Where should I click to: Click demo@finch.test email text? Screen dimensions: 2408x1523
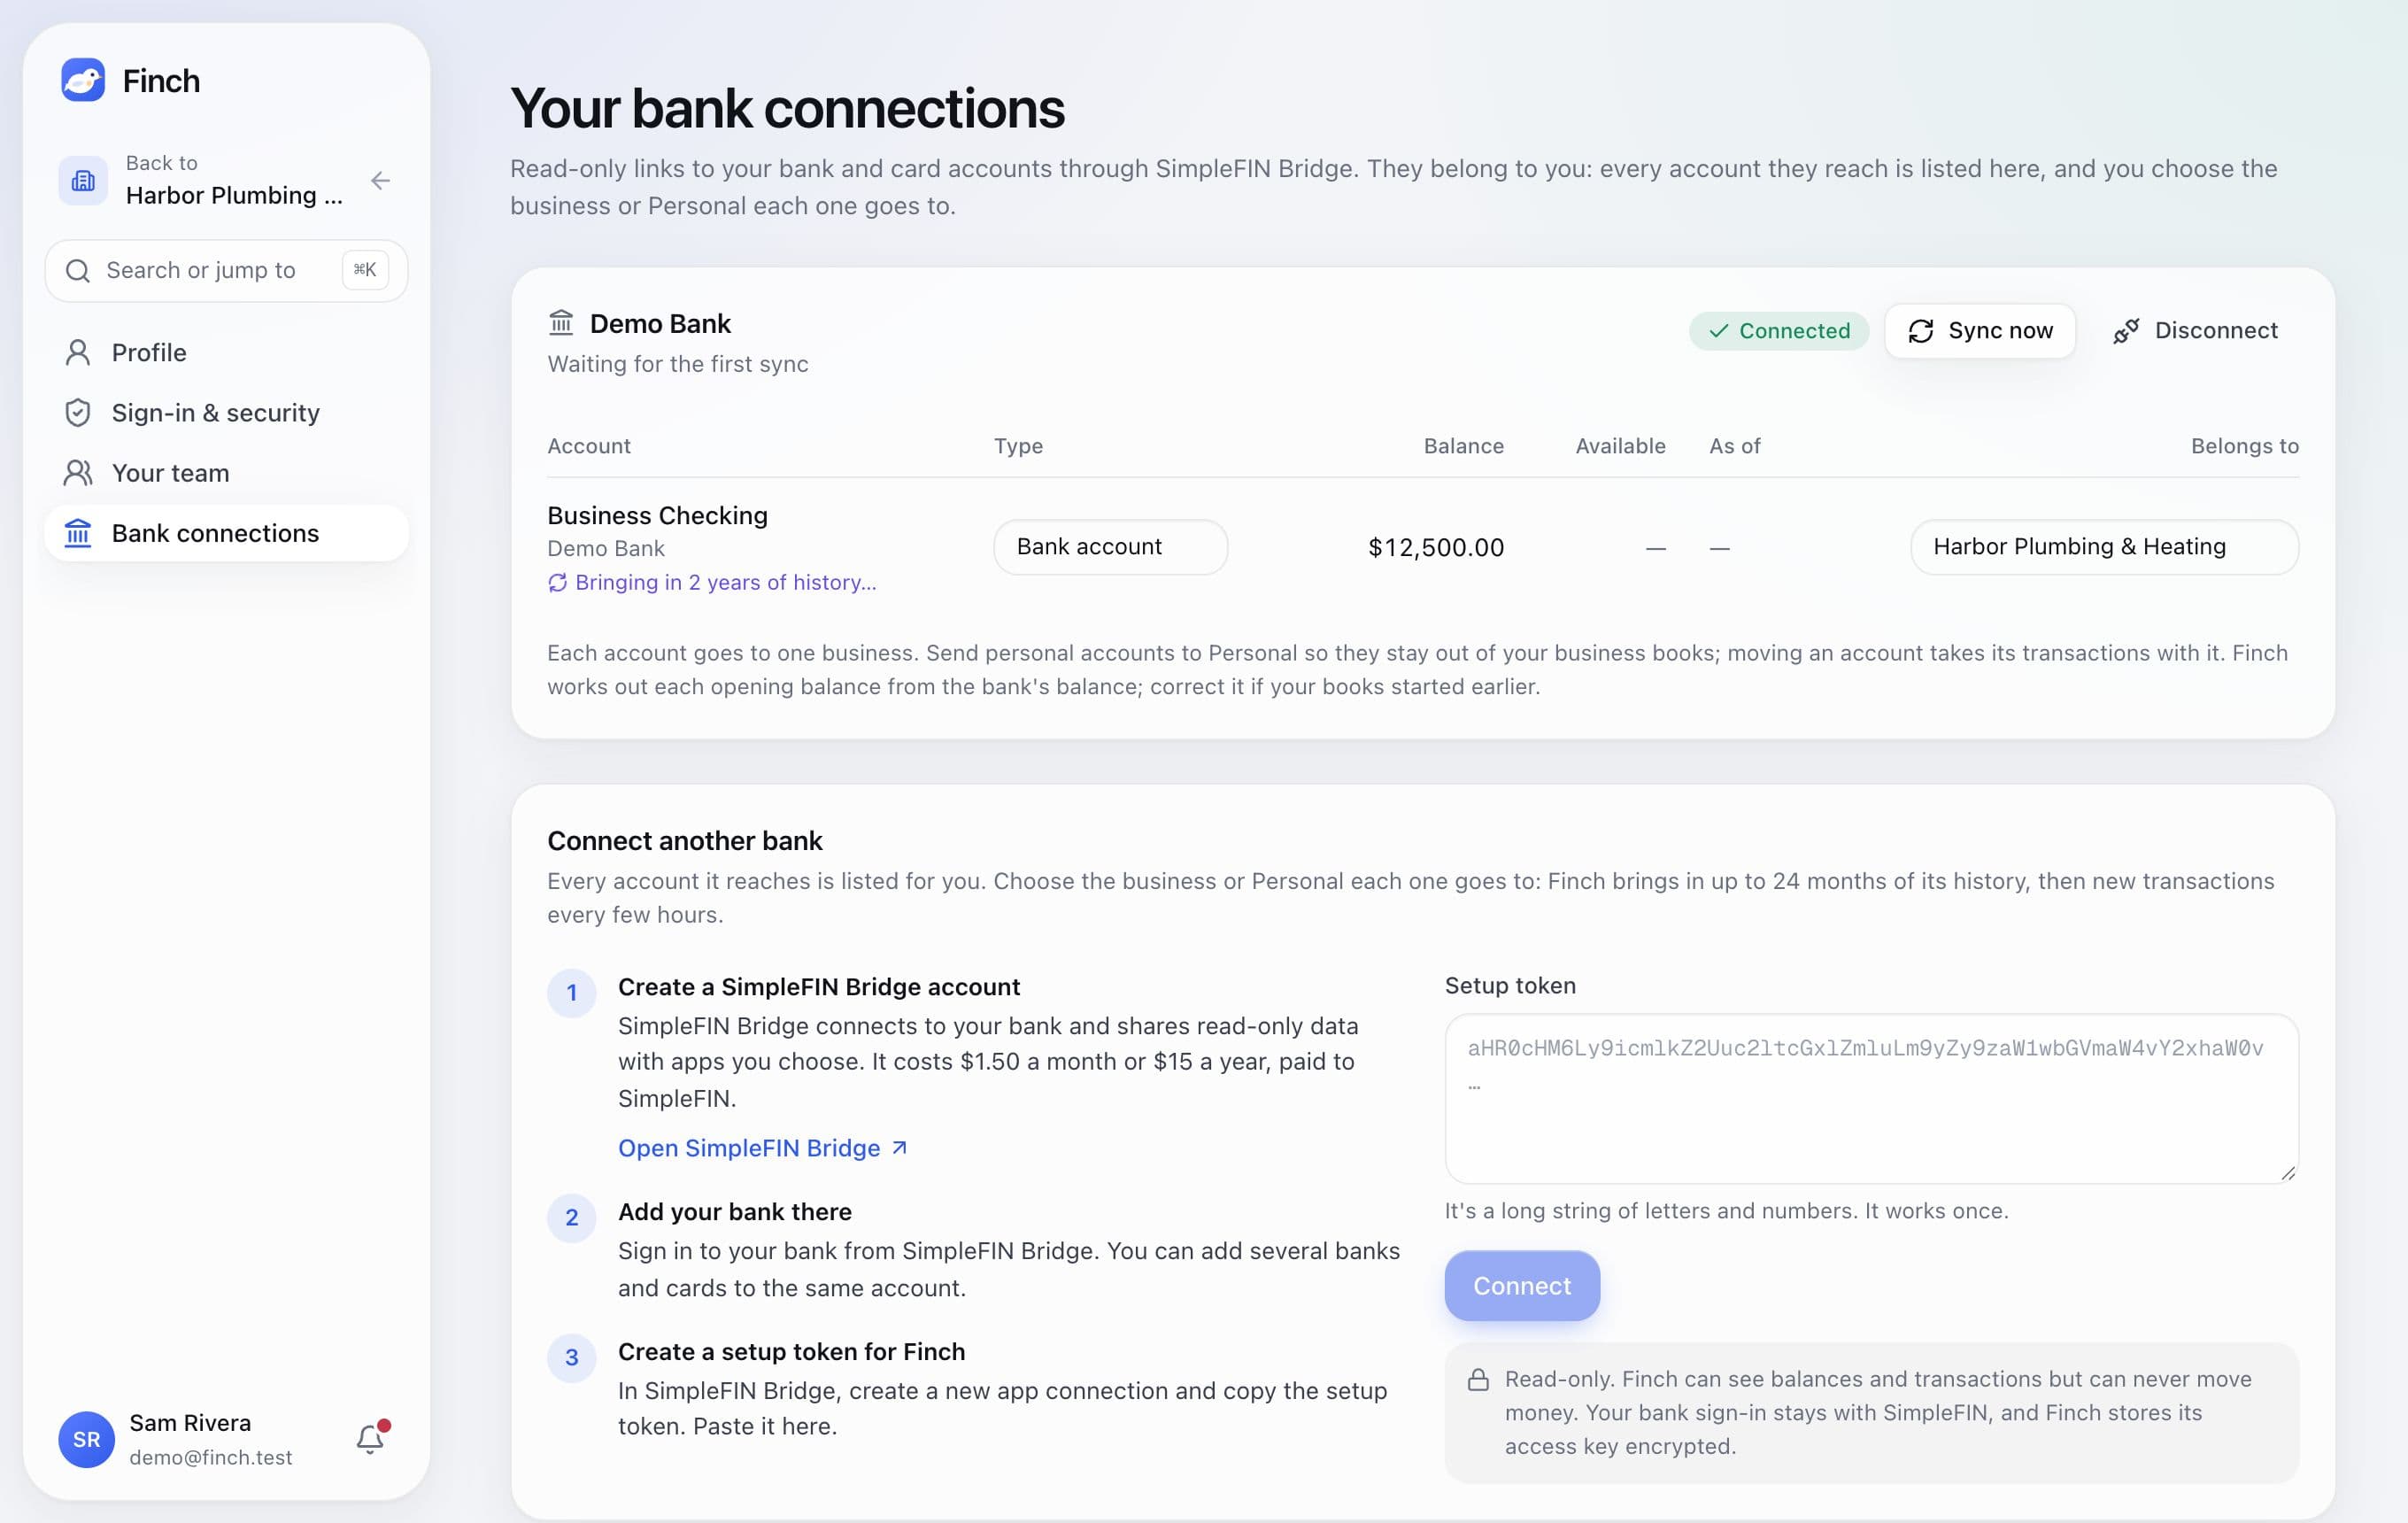tap(210, 1458)
